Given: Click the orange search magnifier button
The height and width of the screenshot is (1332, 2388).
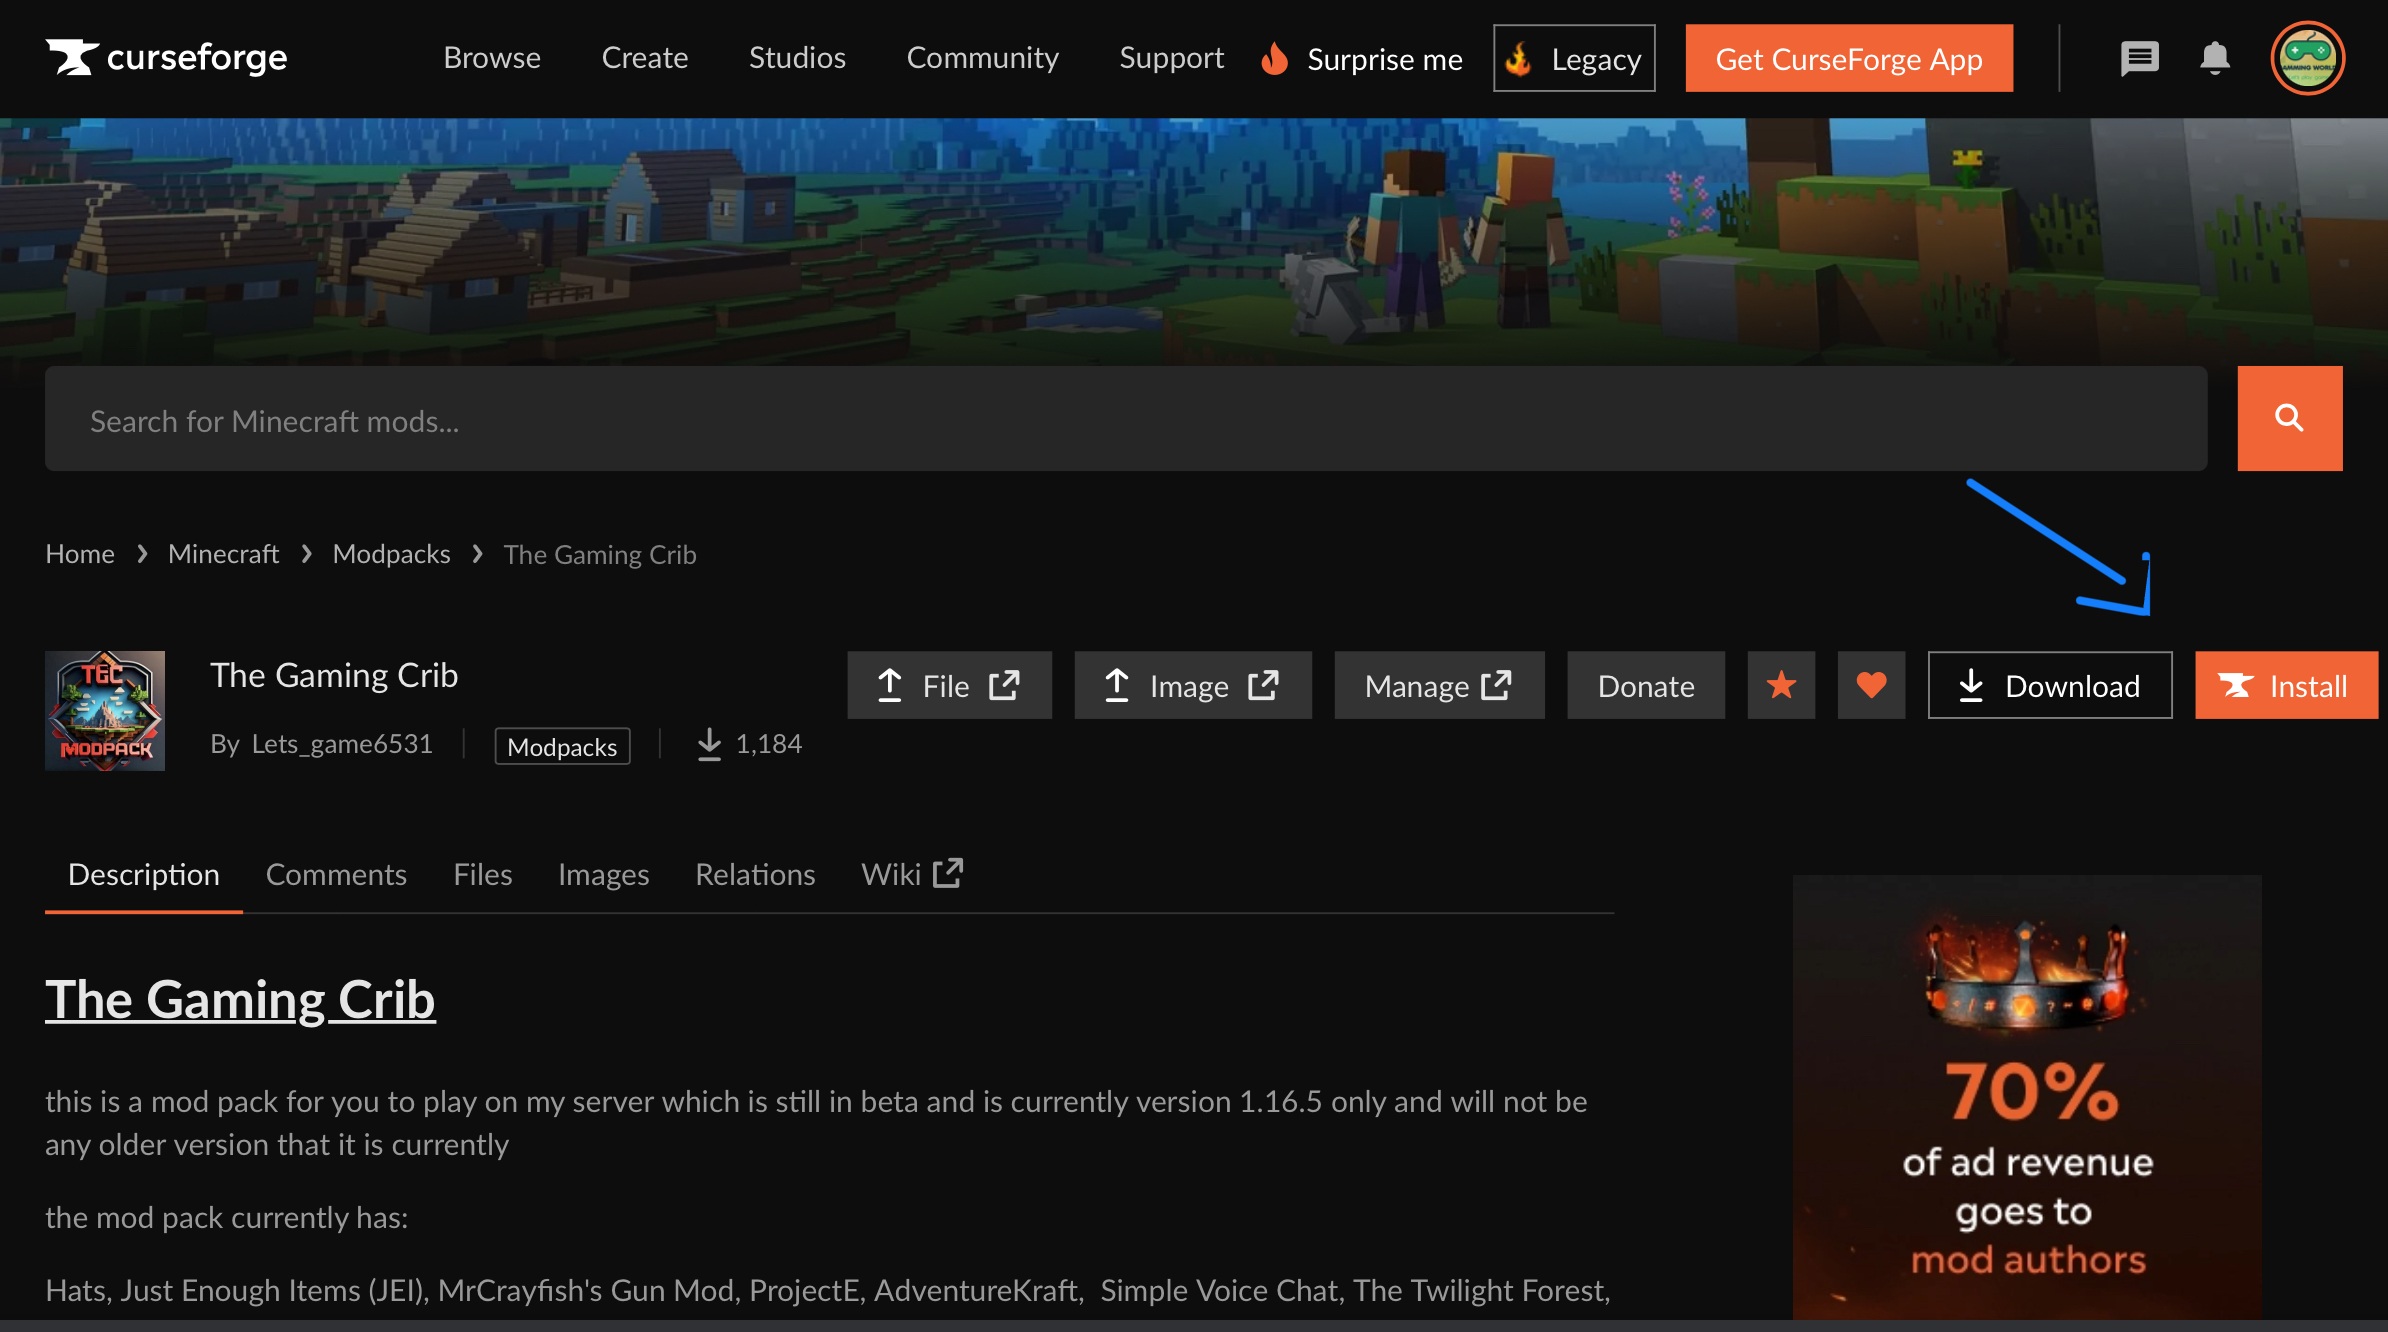Looking at the screenshot, I should click(x=2289, y=418).
